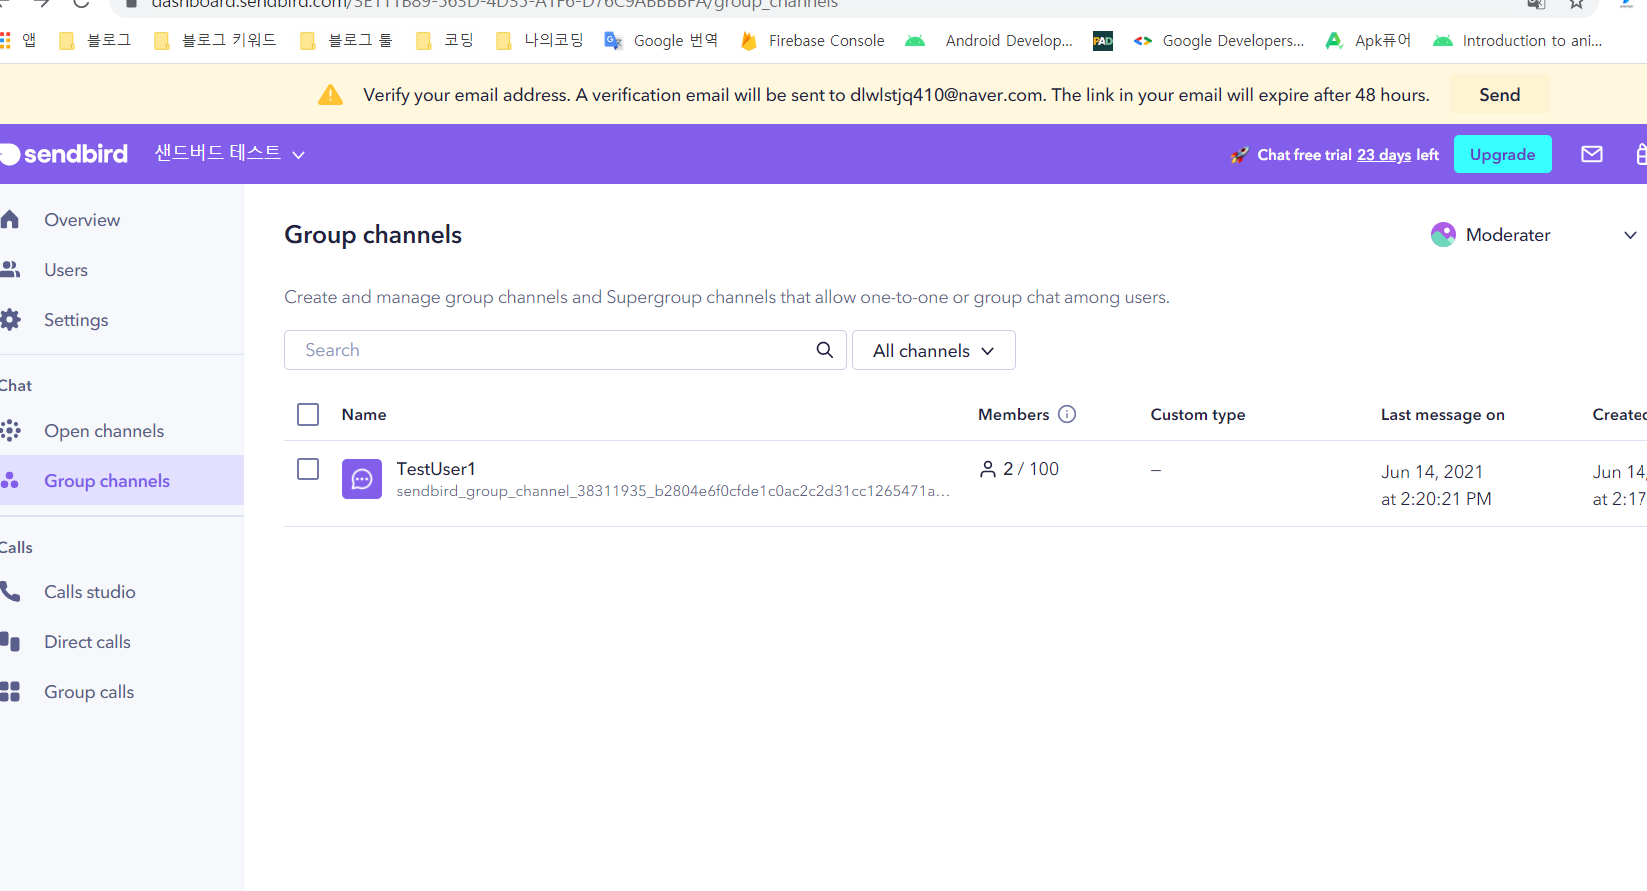Click the sendbird_group_channel URL text

coord(673,491)
